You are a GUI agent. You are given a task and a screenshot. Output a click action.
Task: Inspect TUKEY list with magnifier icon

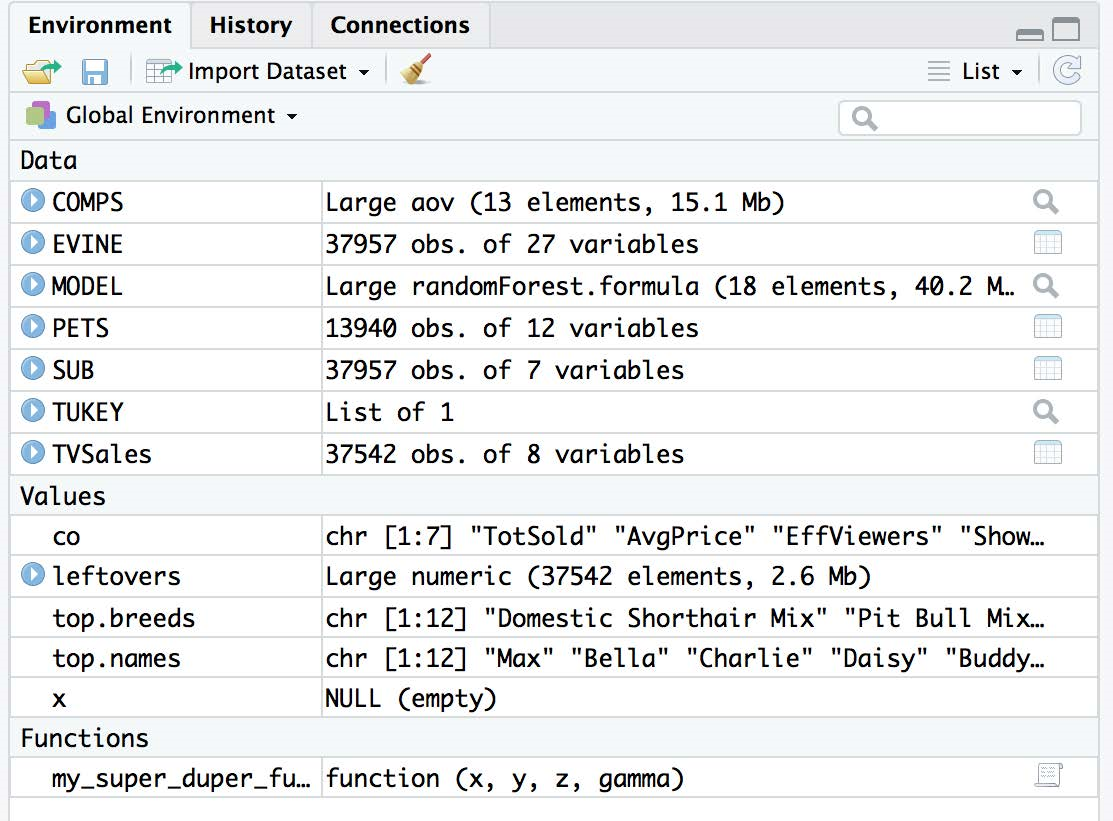(x=1046, y=411)
